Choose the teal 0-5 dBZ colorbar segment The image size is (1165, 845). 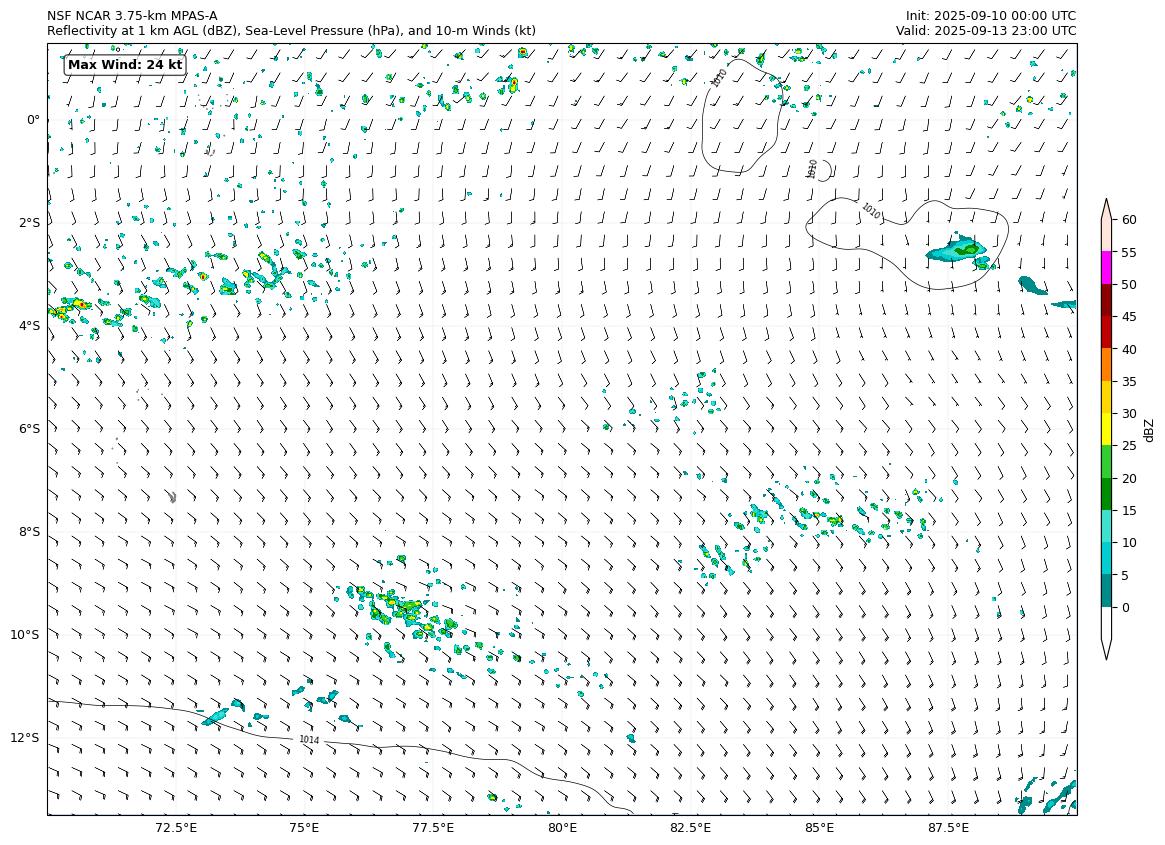click(x=1107, y=591)
